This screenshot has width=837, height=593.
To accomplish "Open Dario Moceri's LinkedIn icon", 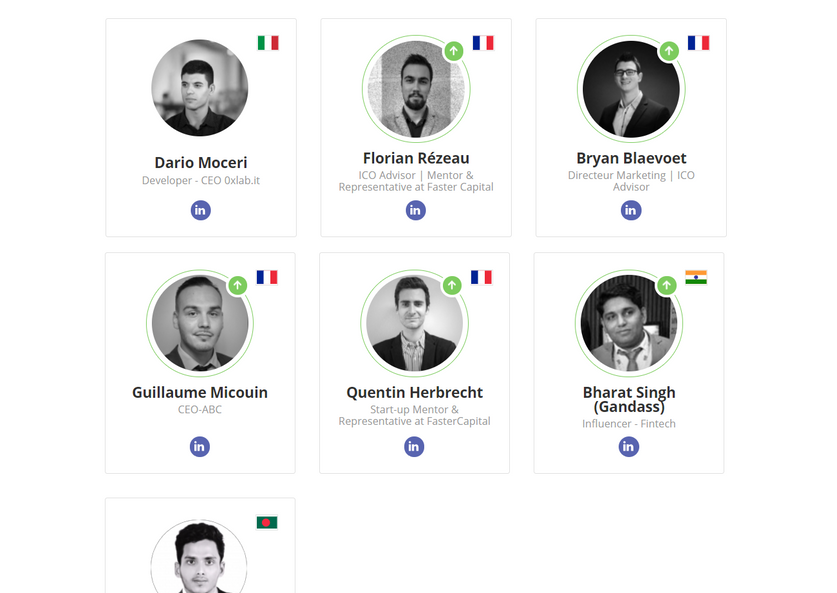I will point(200,210).
